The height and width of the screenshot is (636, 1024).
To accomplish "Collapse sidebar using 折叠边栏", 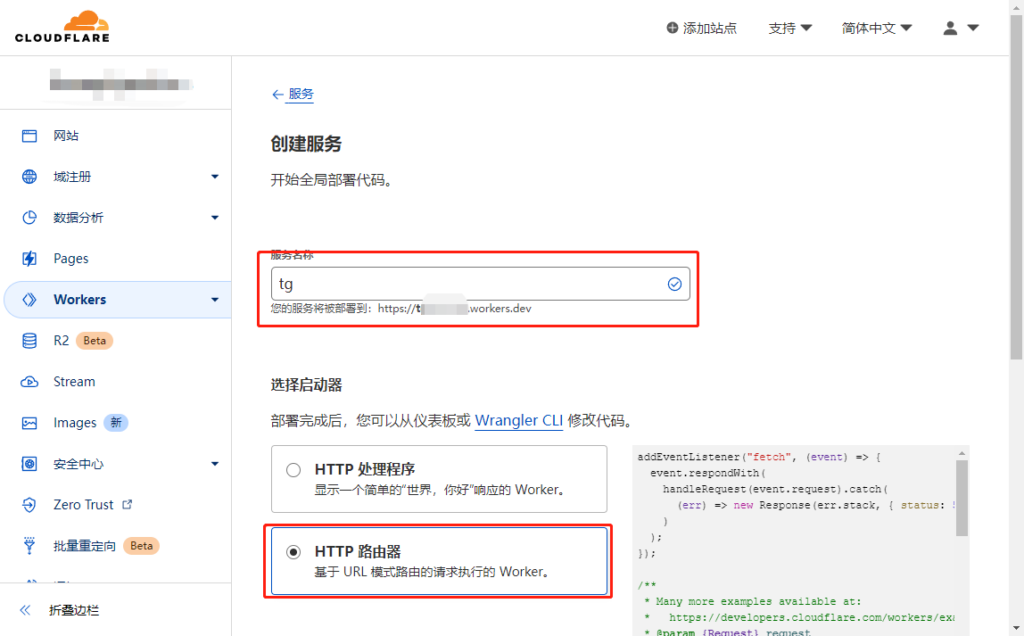I will click(60, 610).
